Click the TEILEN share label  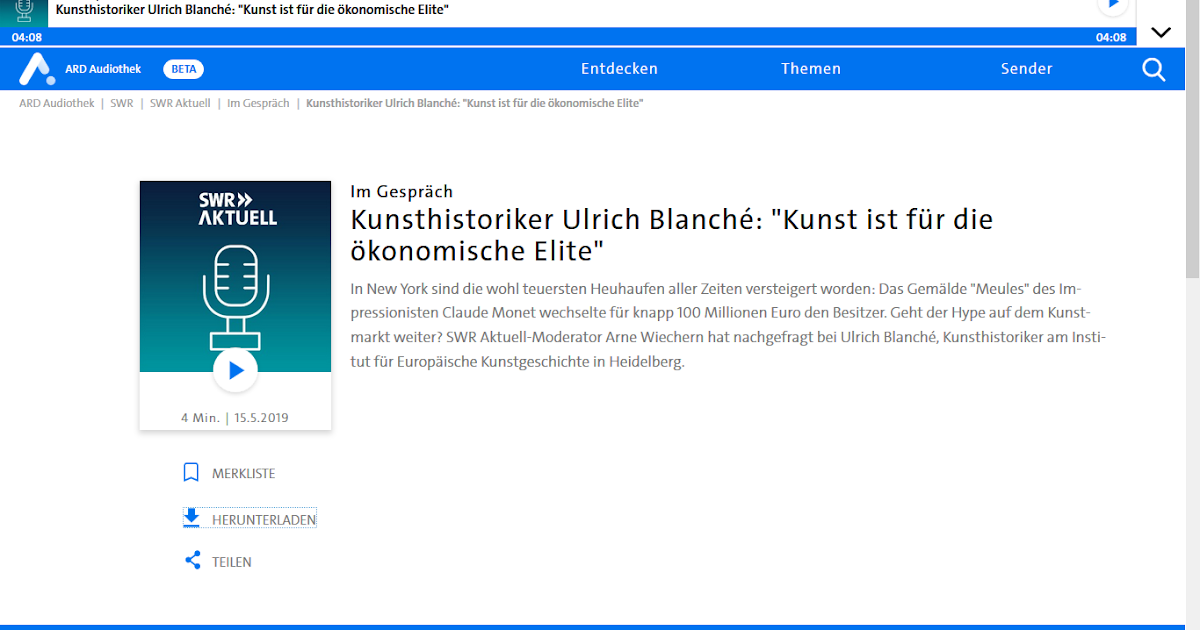(x=232, y=562)
